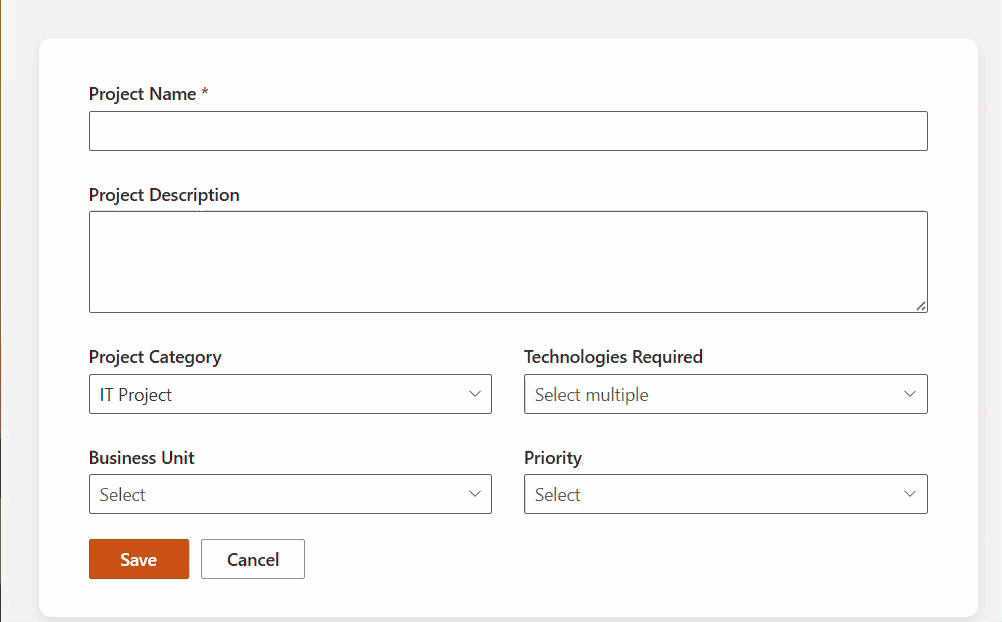Expand the Business Unit dropdown
Image resolution: width=1002 pixels, height=622 pixels.
point(290,494)
